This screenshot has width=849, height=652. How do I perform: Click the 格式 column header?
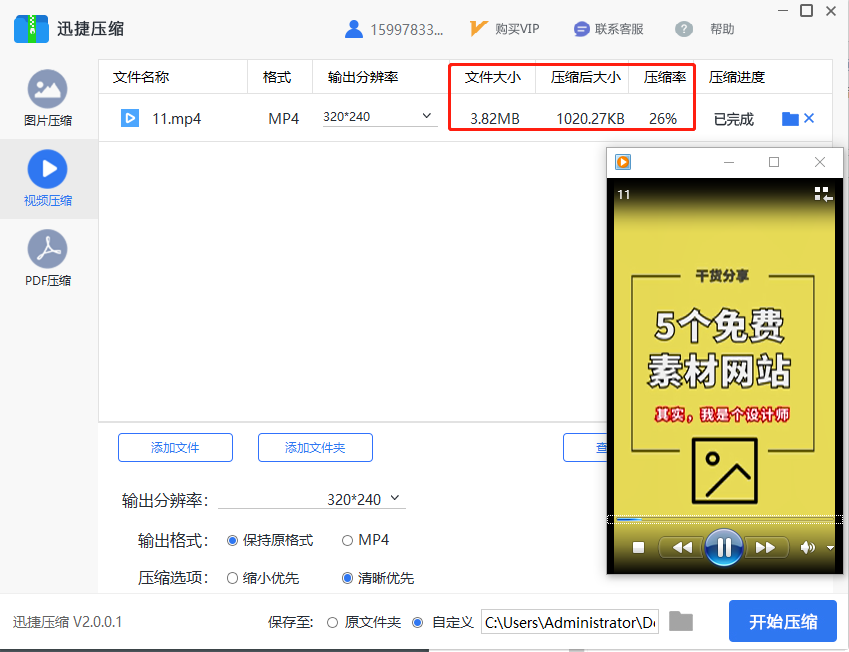277,77
